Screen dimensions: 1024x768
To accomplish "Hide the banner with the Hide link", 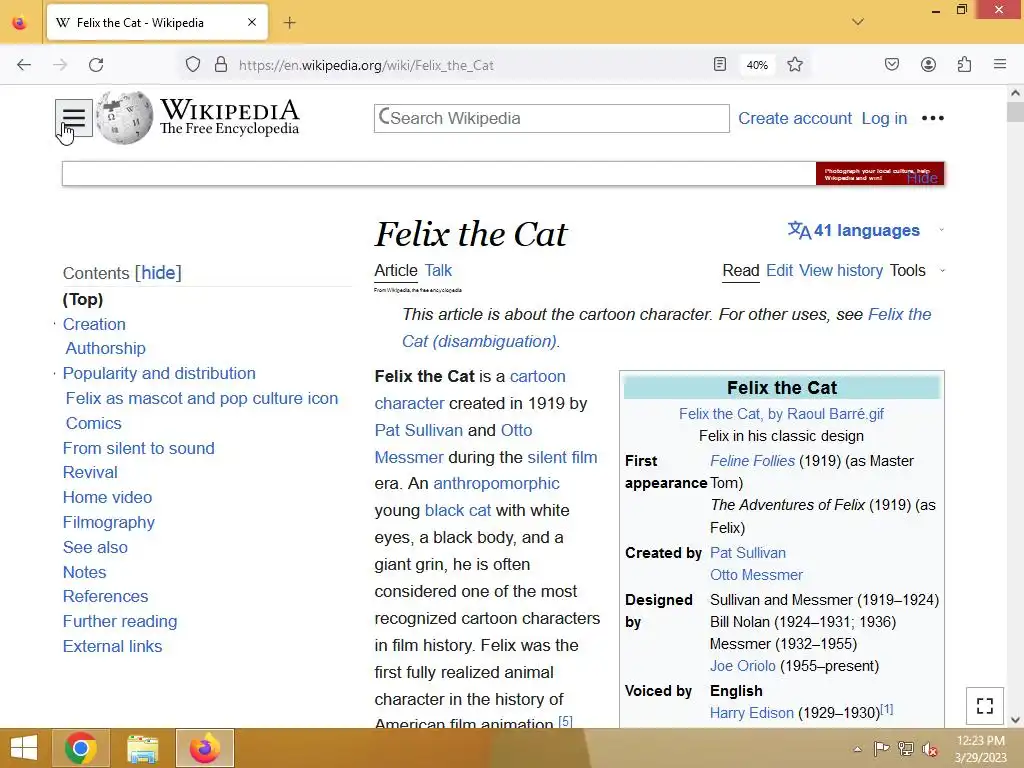I will [x=922, y=178].
